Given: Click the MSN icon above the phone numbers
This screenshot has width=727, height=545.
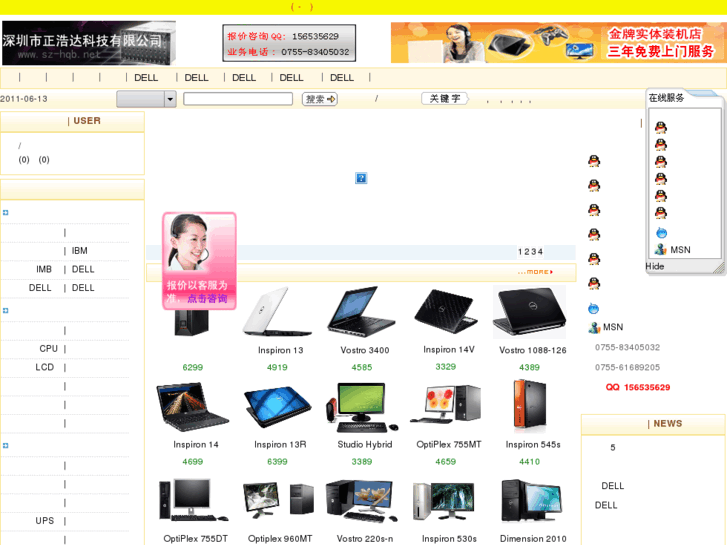Looking at the screenshot, I should click(594, 327).
